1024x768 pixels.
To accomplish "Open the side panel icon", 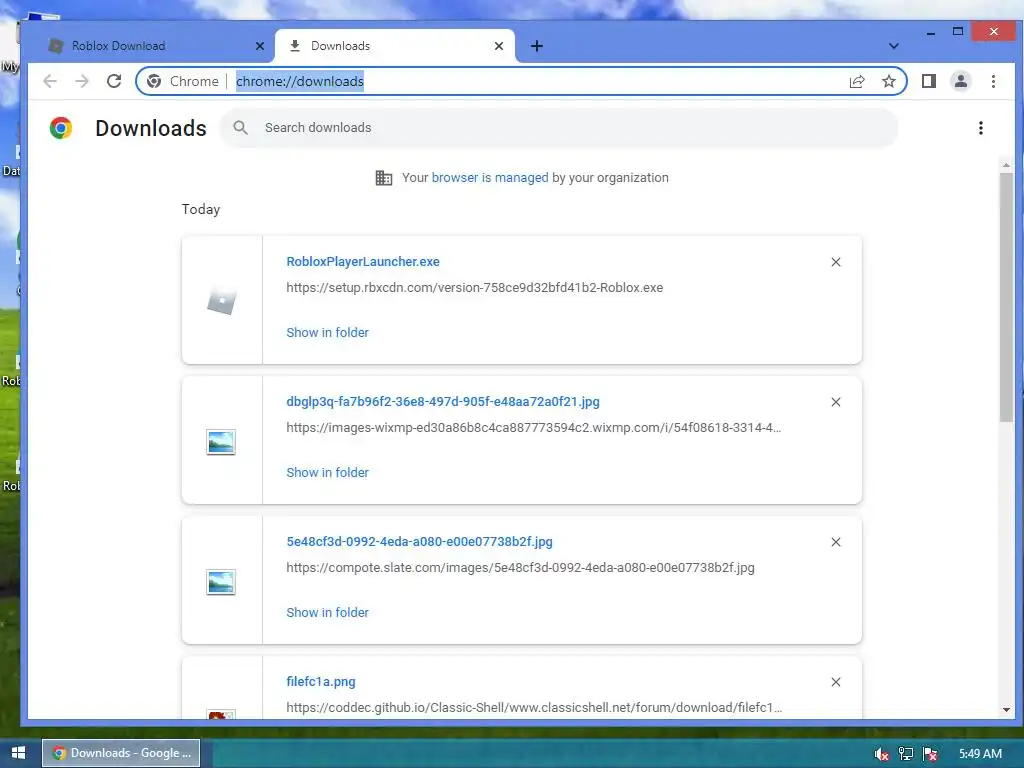I will point(929,81).
